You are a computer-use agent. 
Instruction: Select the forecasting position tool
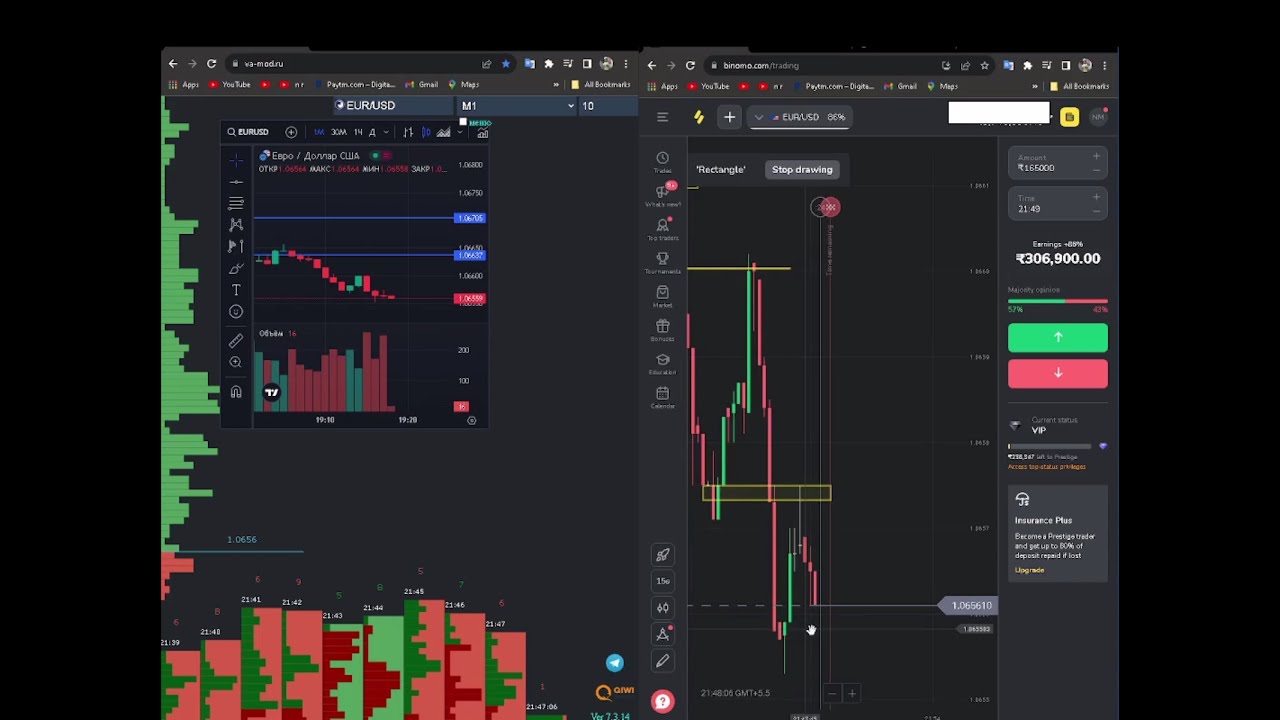[x=236, y=246]
